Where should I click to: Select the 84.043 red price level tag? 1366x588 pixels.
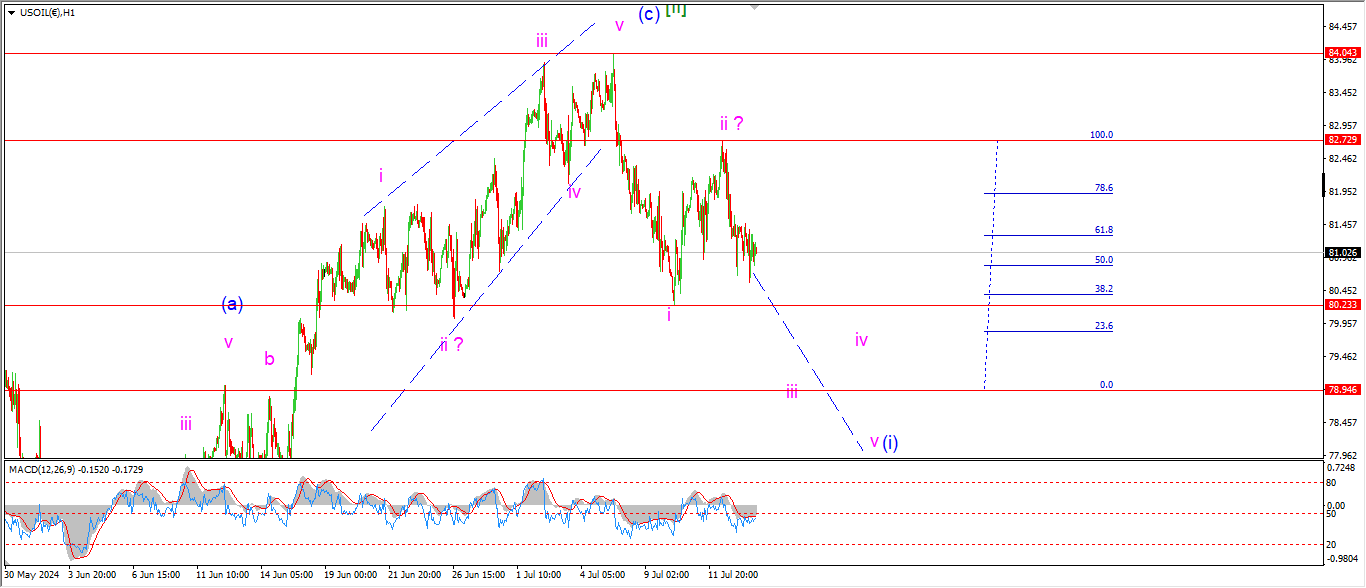(1341, 52)
